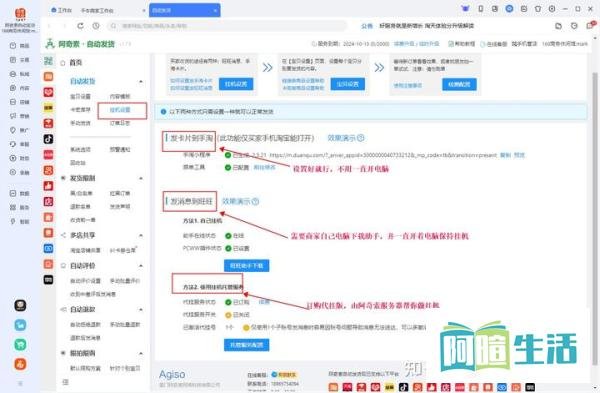This screenshot has width=600, height=393.
Task: Open 首页 in the sidebar
Action: pos(76,63)
